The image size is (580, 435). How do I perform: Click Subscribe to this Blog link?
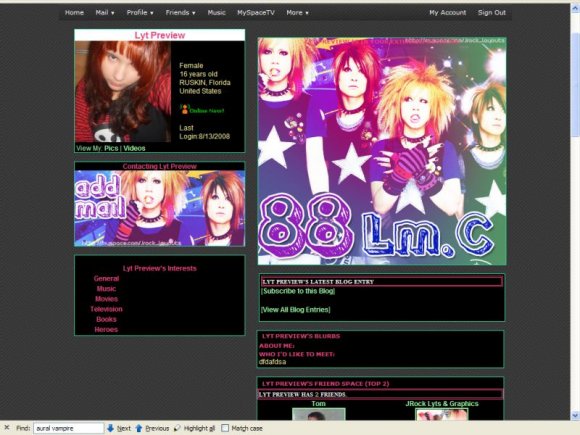[298, 291]
